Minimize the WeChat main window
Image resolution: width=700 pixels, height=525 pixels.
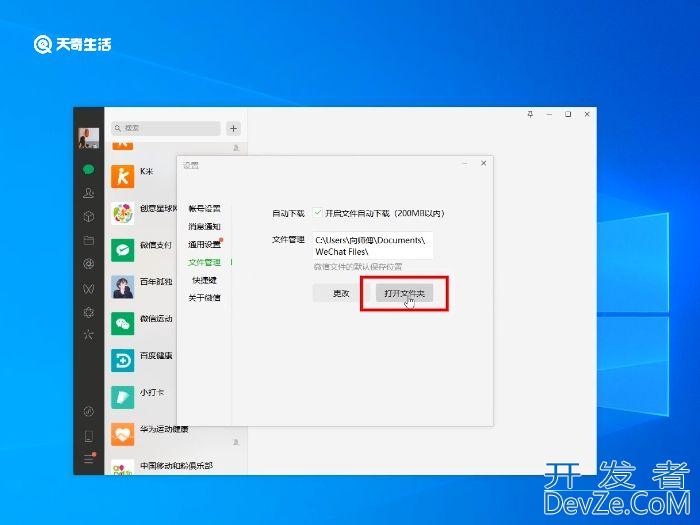[x=549, y=114]
